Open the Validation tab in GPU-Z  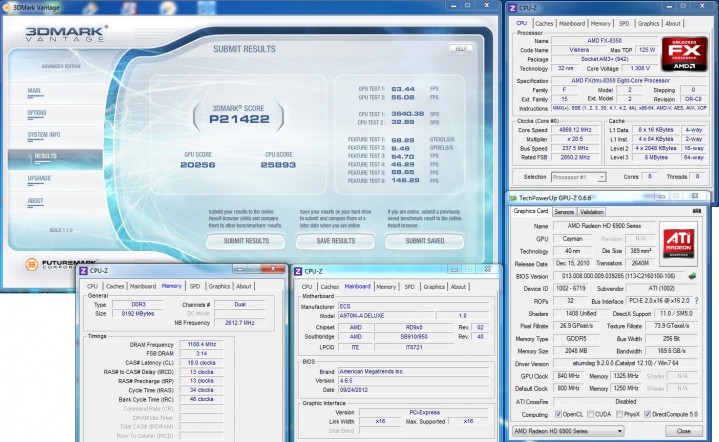coord(592,212)
